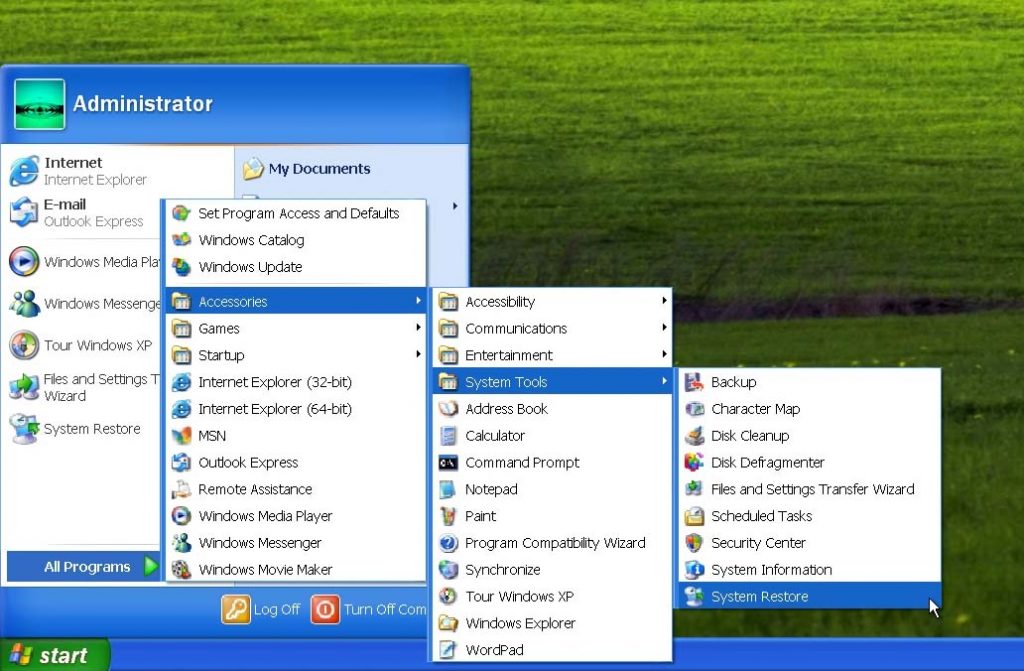Open Outlook Express in All Programs list
The image size is (1024, 671).
click(296, 462)
